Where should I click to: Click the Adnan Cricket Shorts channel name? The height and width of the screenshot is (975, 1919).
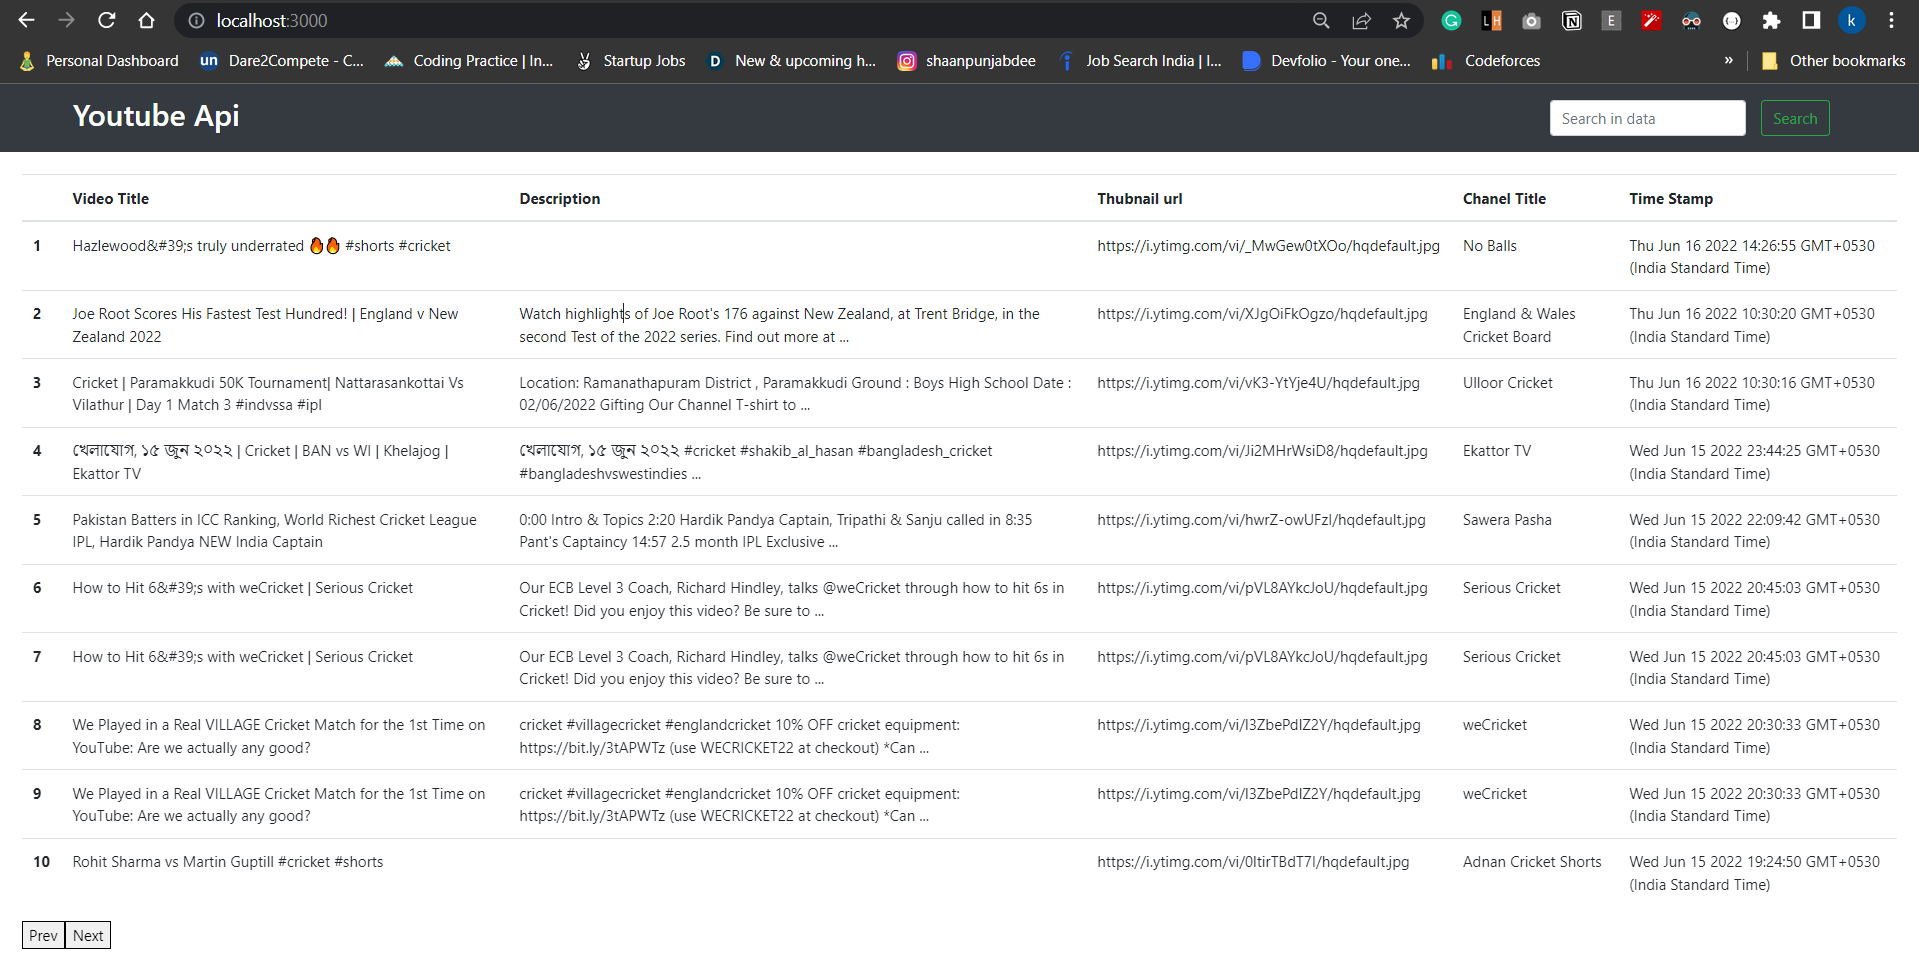tap(1532, 862)
